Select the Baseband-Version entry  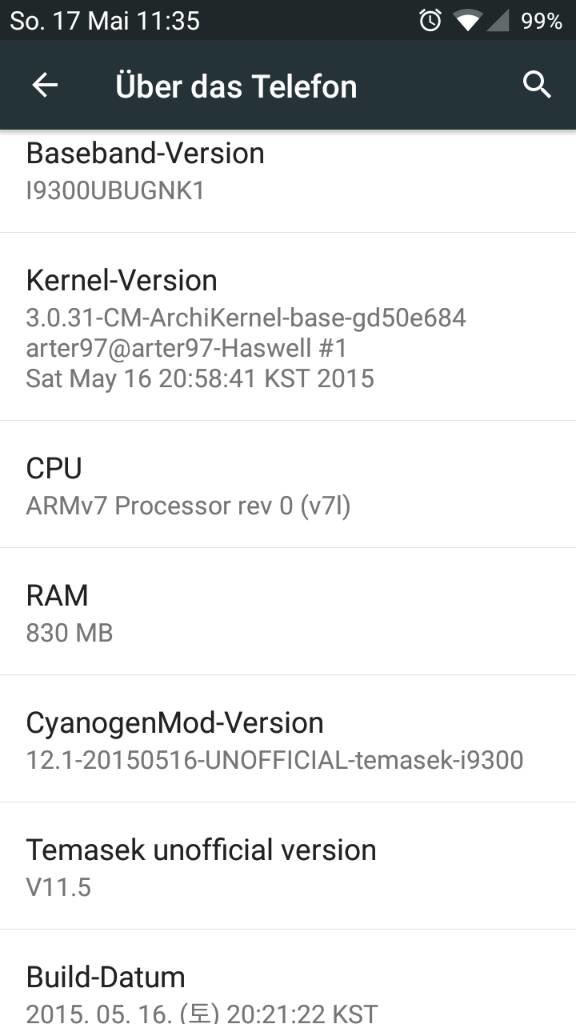coord(288,181)
